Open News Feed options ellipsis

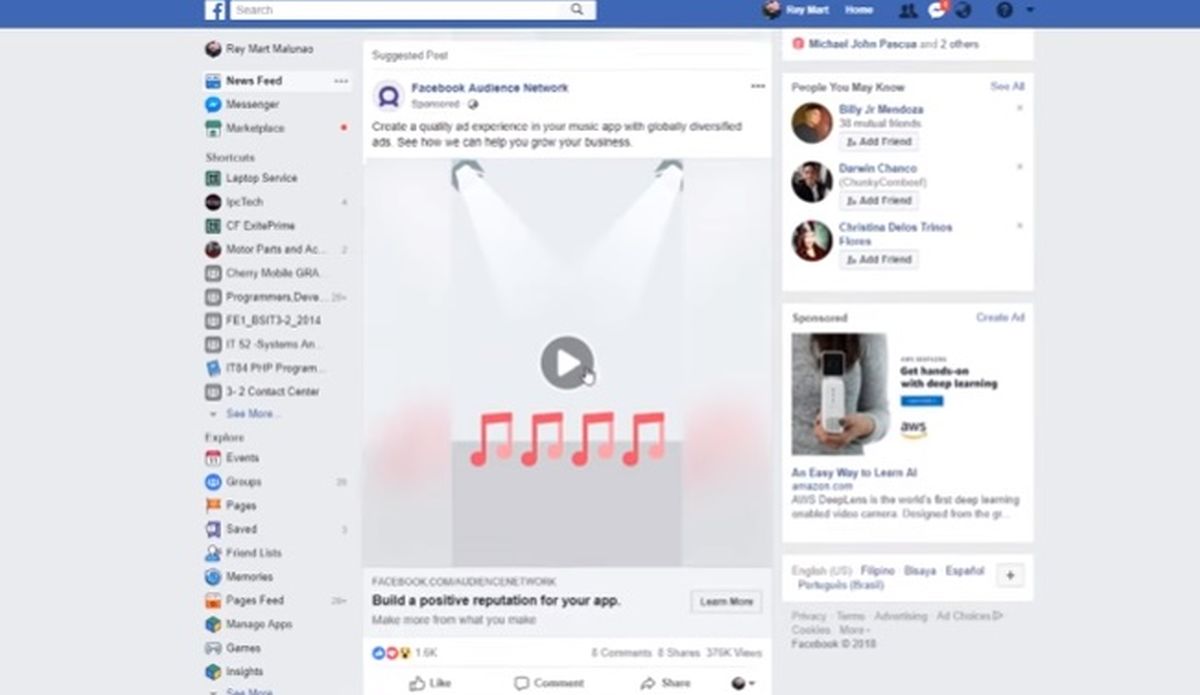[x=342, y=80]
